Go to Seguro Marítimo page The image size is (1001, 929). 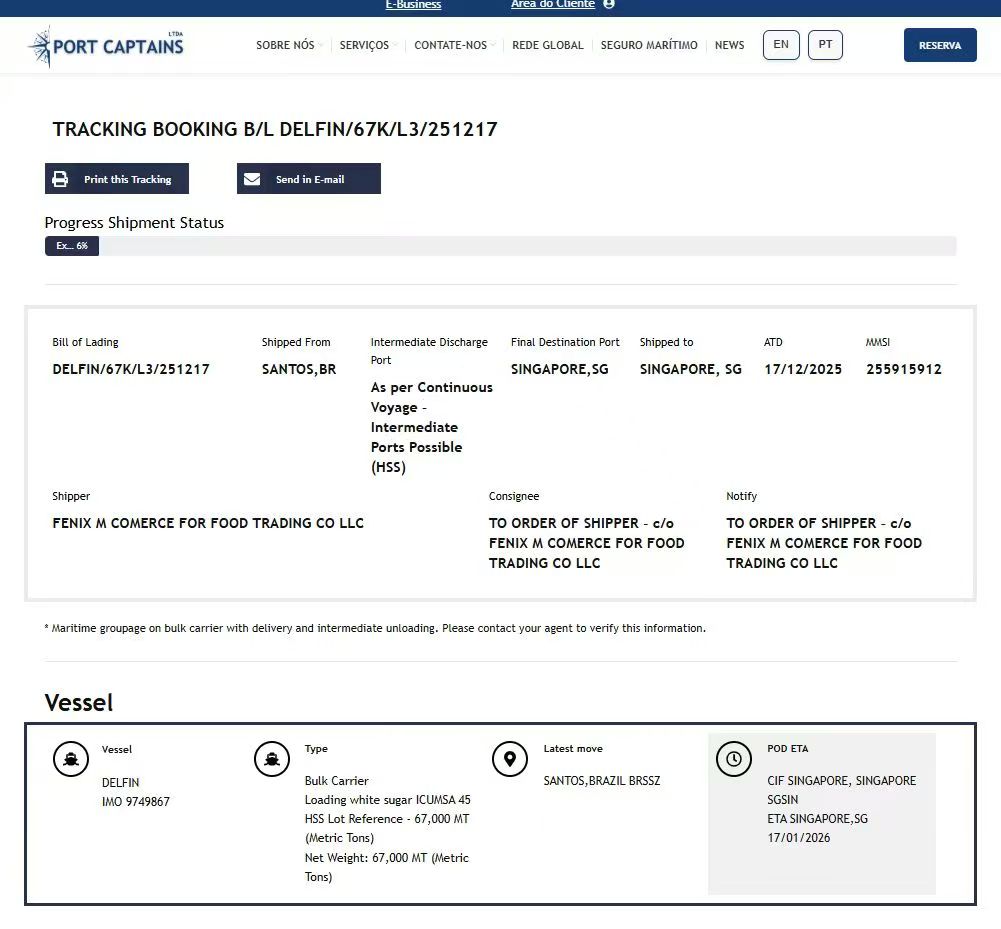point(649,46)
